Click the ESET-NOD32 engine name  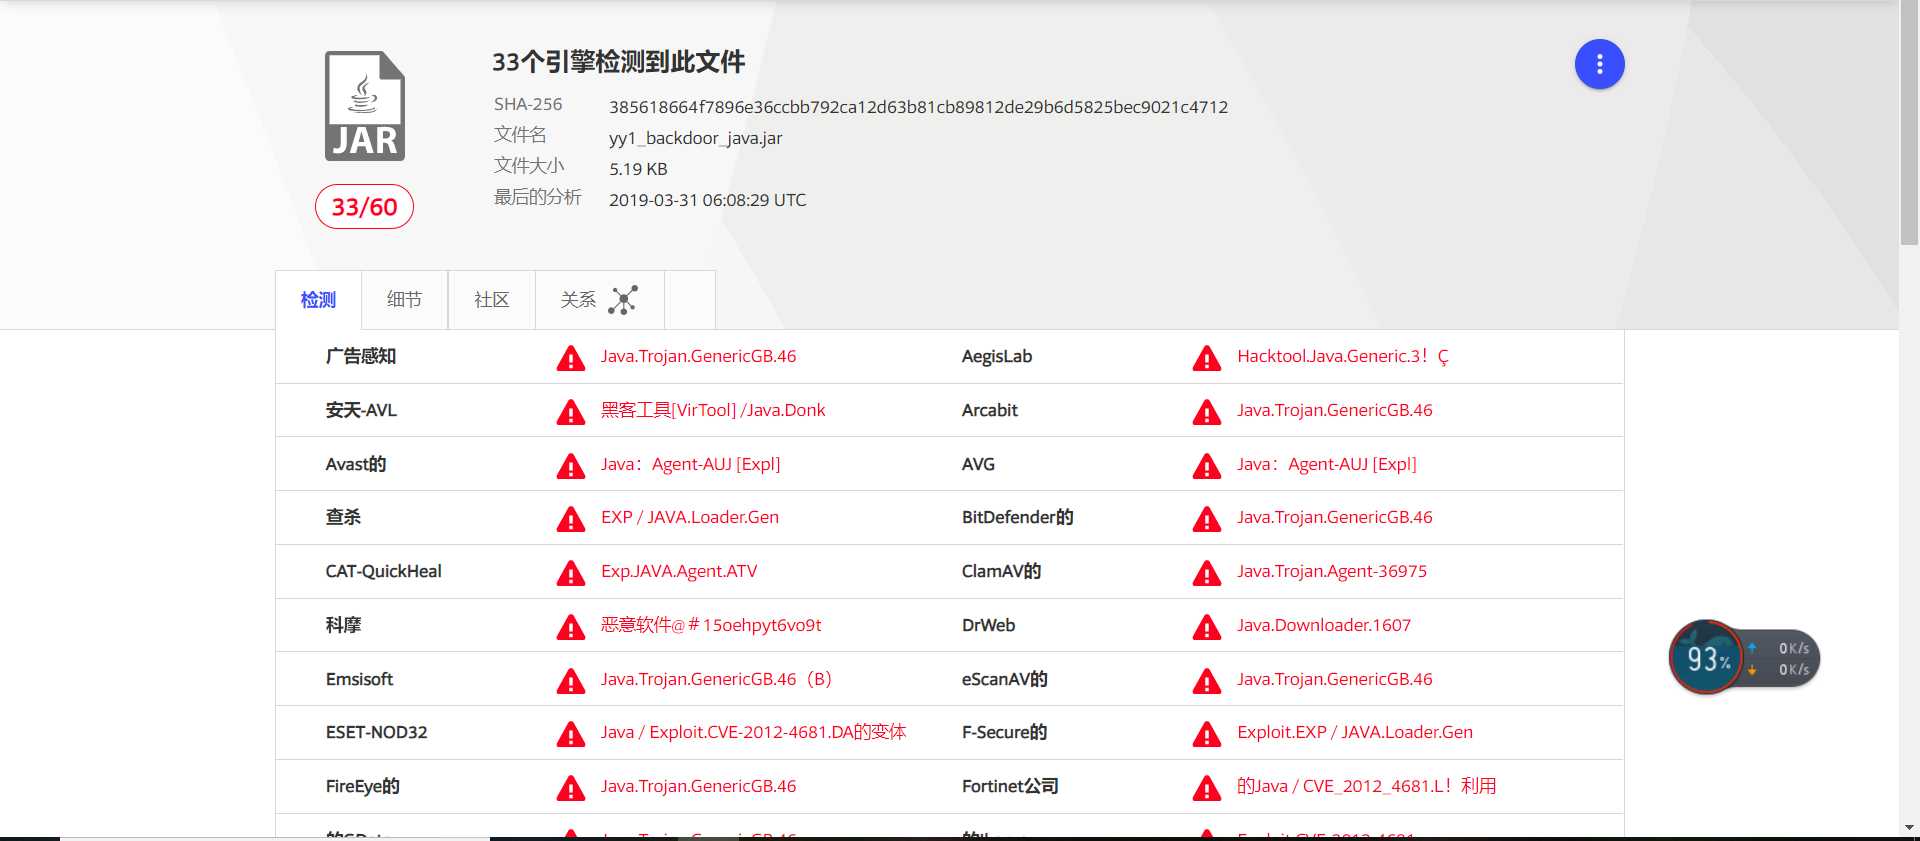coord(377,732)
